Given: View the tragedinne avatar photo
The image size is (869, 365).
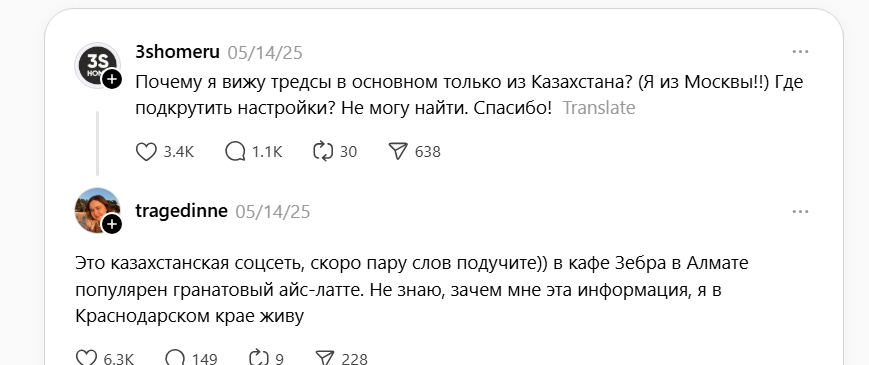Looking at the screenshot, I should 97,210.
